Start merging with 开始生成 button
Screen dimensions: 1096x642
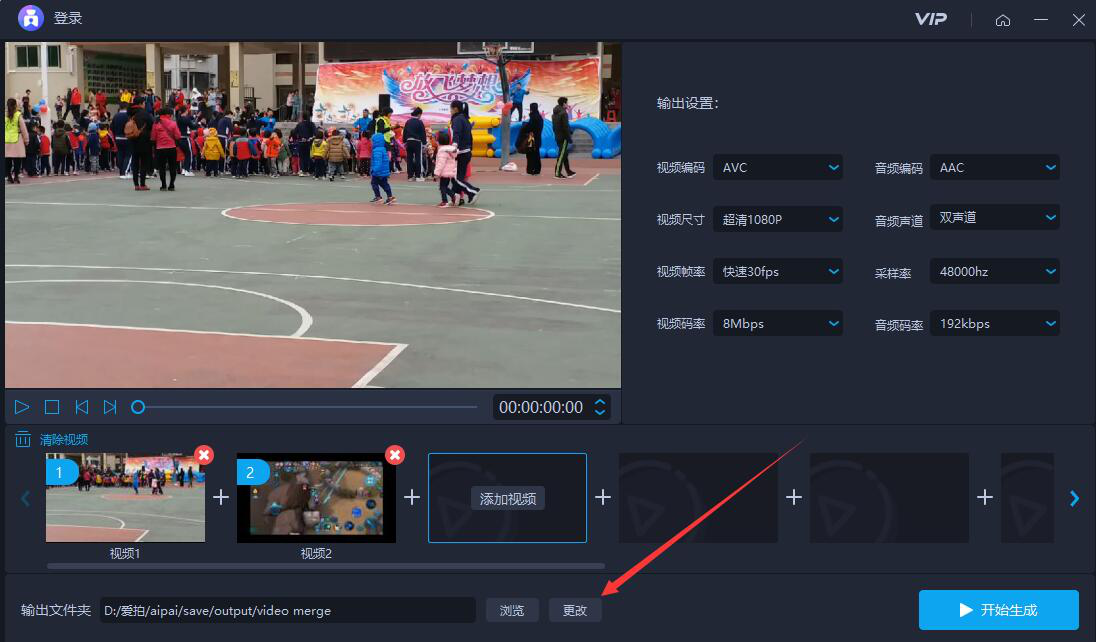999,610
